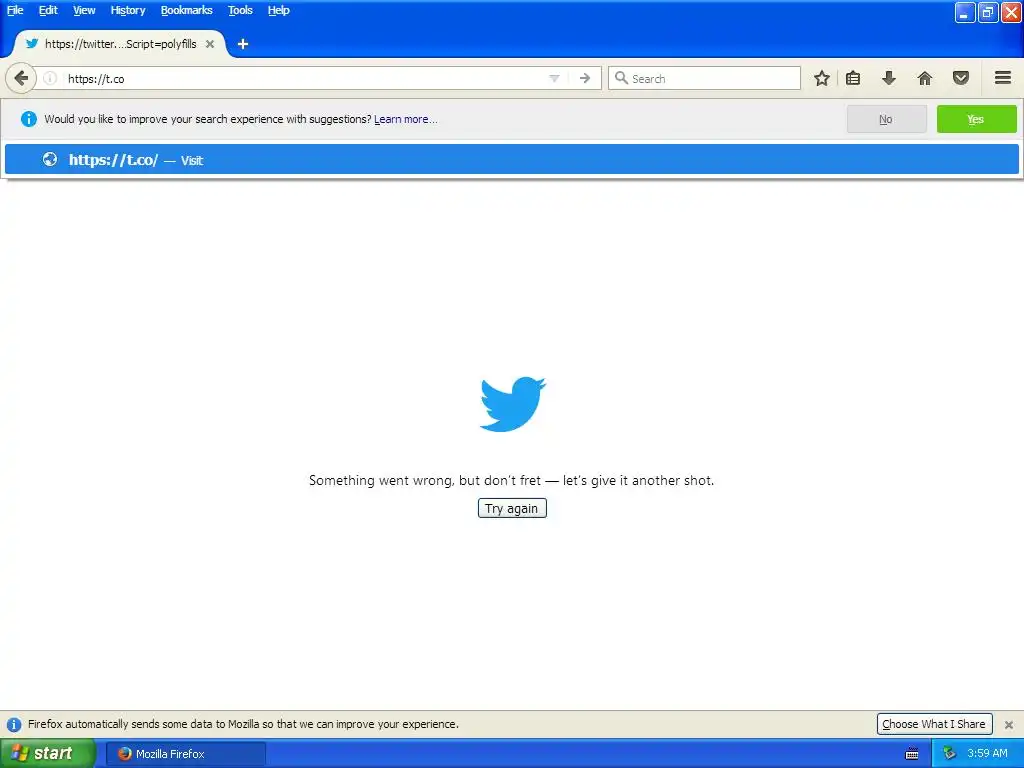The image size is (1024, 768).
Task: Close the Twitter tab
Action: click(x=210, y=44)
